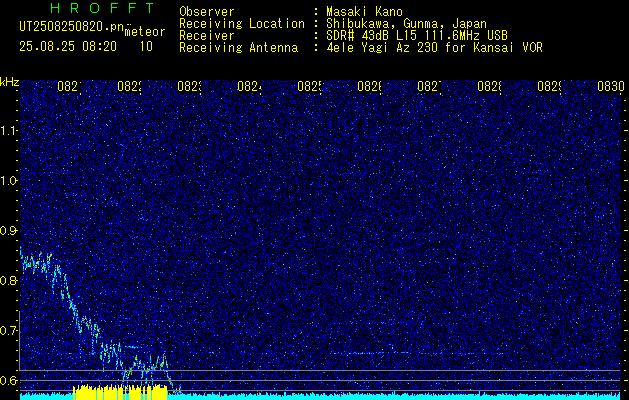Click the 0.6 frequency axis label

[x=9, y=380]
